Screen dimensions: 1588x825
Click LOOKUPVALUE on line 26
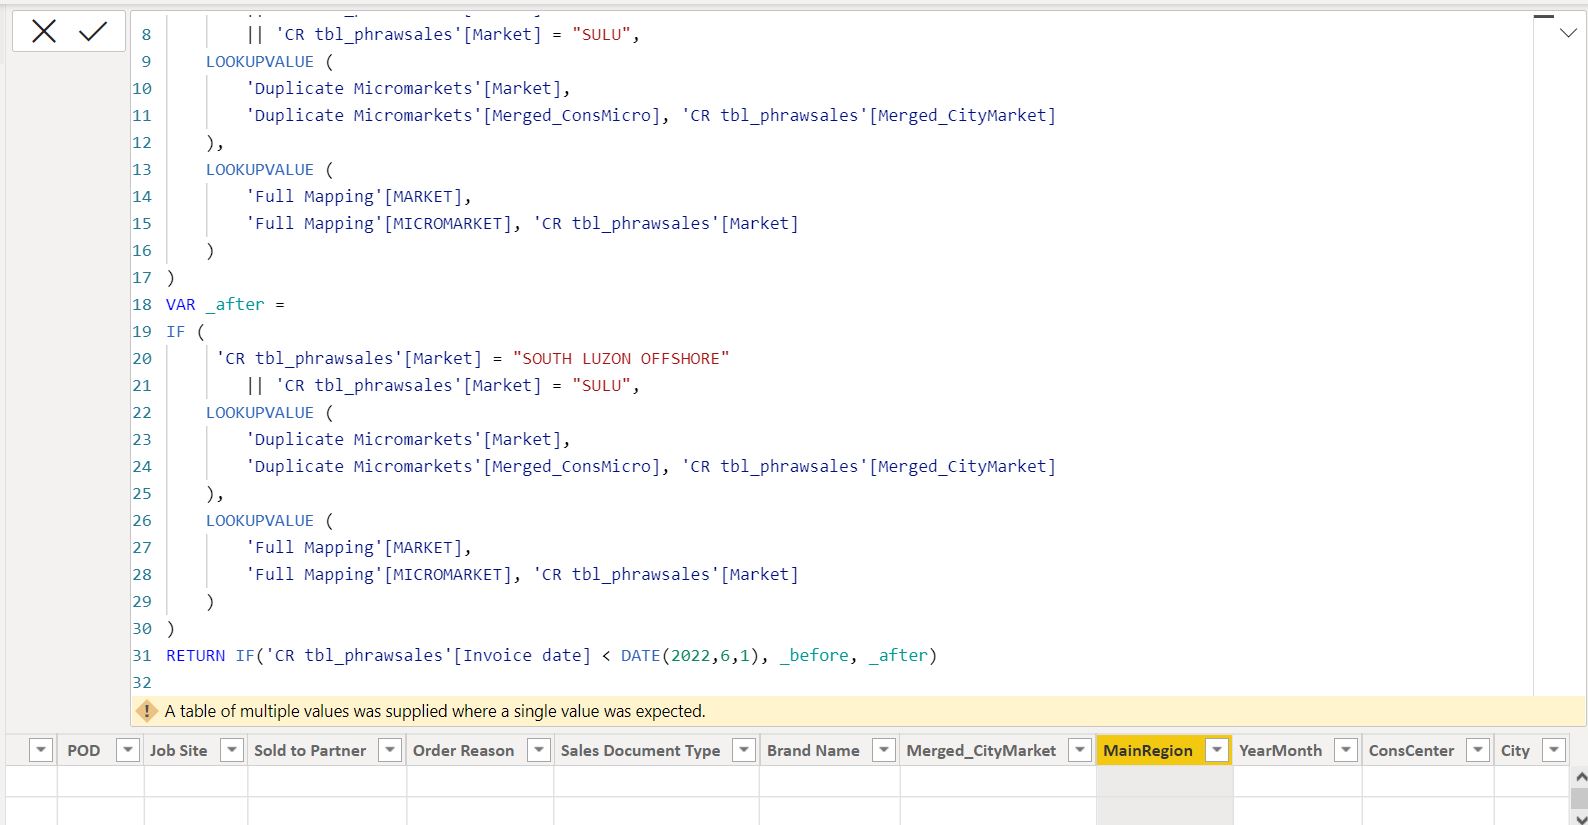tap(260, 520)
